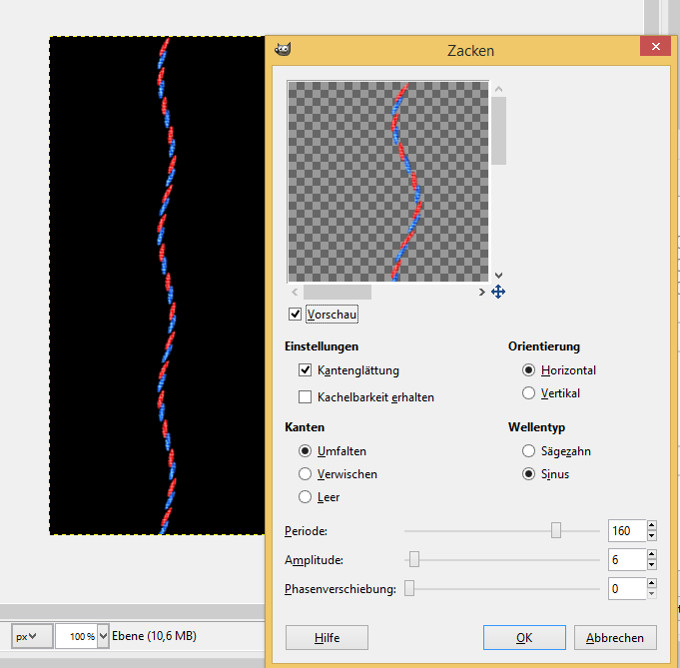Screen dimensions: 680x668
Task: Select Sägezahn wave type
Action: click(528, 451)
